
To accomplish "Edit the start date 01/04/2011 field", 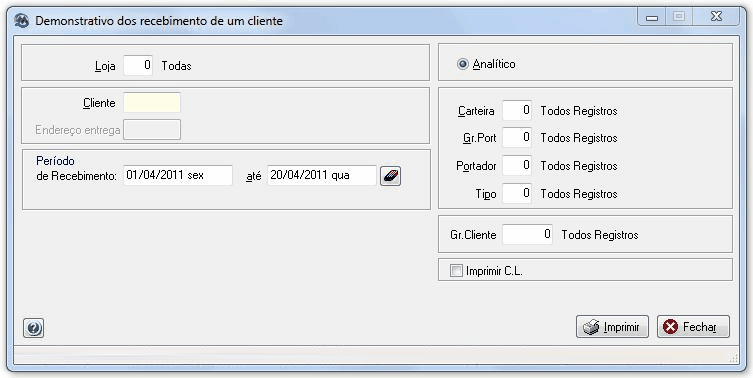I will click(178, 175).
